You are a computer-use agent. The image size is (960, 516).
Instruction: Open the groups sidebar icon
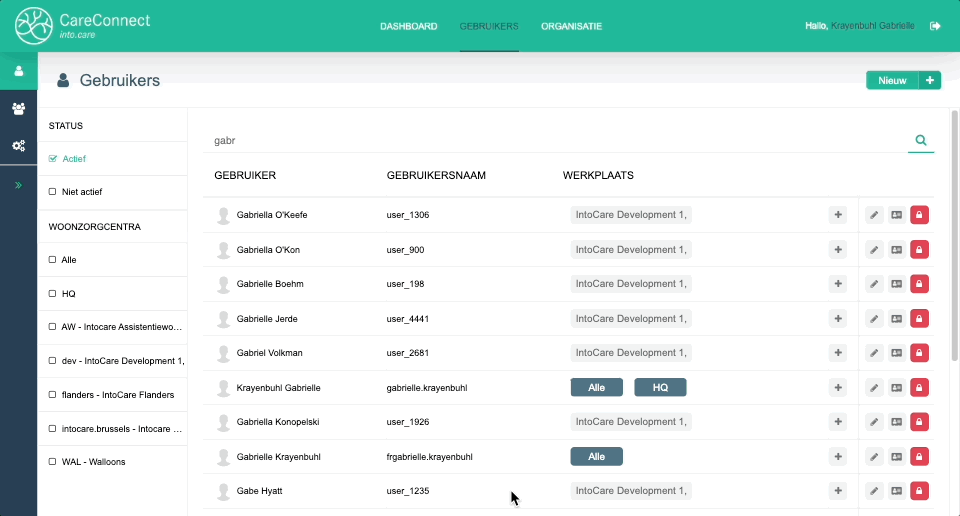pyautogui.click(x=18, y=108)
